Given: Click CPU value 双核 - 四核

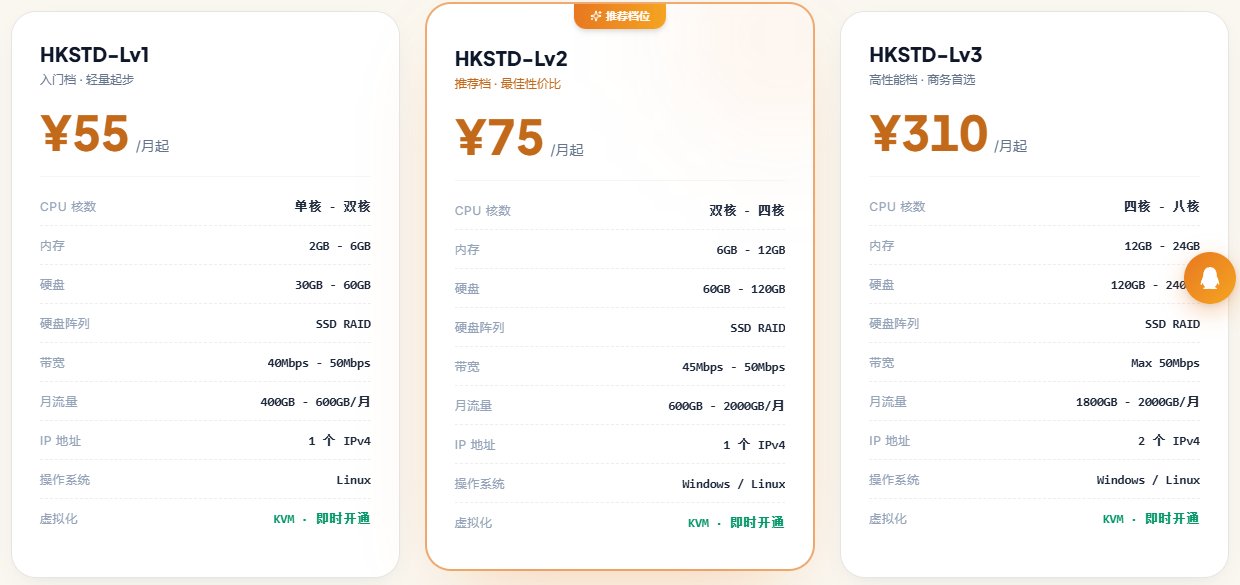Looking at the screenshot, I should pyautogui.click(x=747, y=211).
